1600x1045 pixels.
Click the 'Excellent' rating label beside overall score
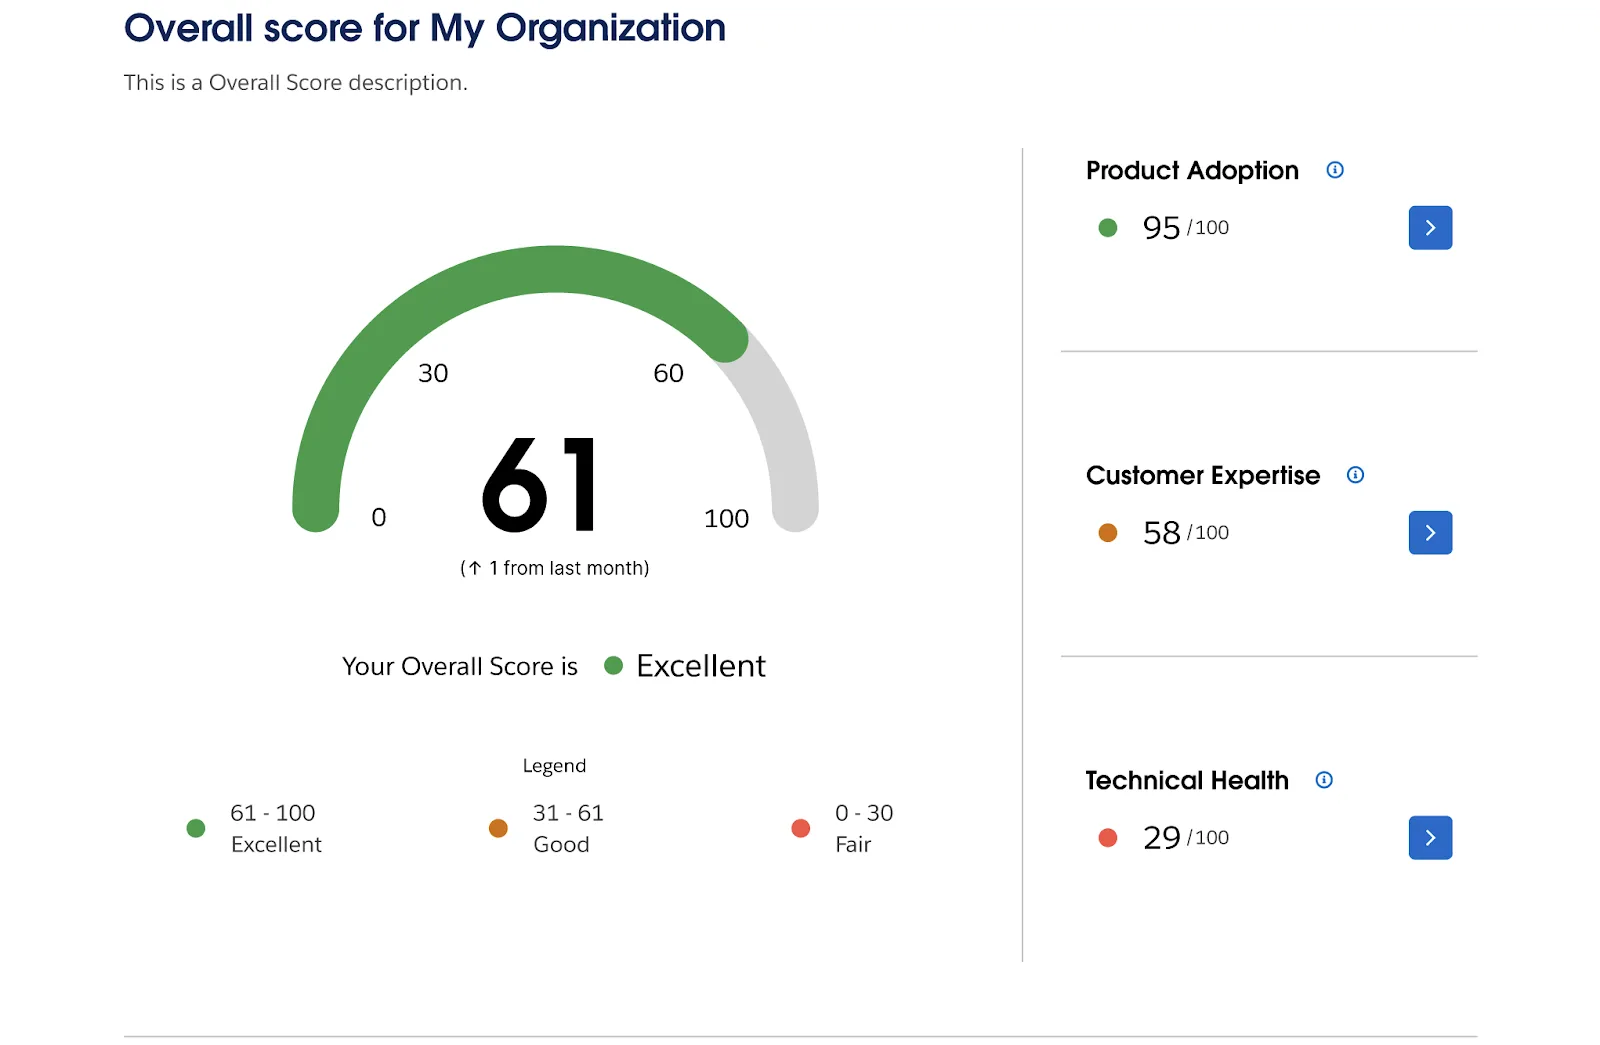[701, 666]
